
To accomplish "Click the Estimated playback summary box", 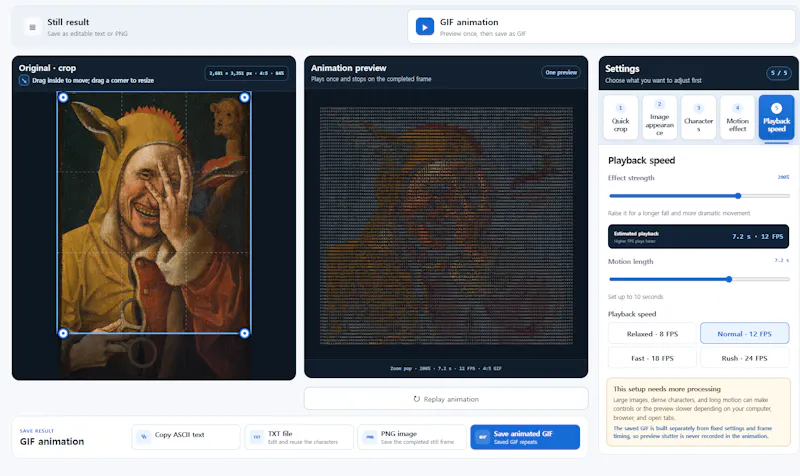I will click(x=698, y=236).
